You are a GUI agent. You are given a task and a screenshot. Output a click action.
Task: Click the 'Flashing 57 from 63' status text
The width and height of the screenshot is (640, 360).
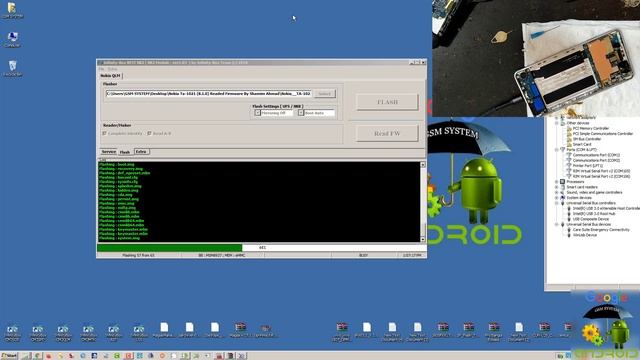[138, 256]
